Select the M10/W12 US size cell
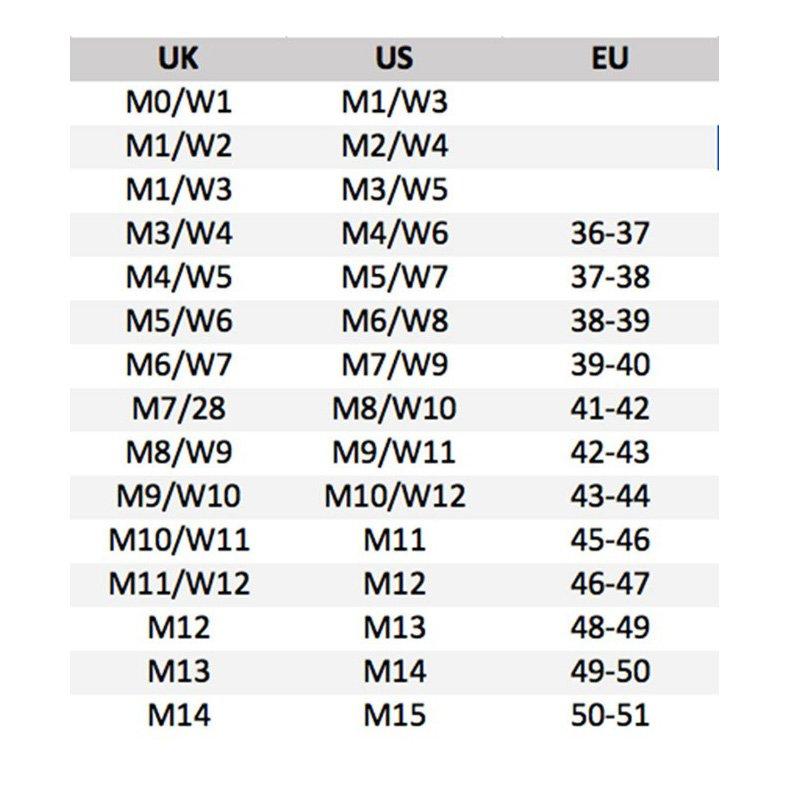Viewport: 789px width, 789px height. (394, 496)
